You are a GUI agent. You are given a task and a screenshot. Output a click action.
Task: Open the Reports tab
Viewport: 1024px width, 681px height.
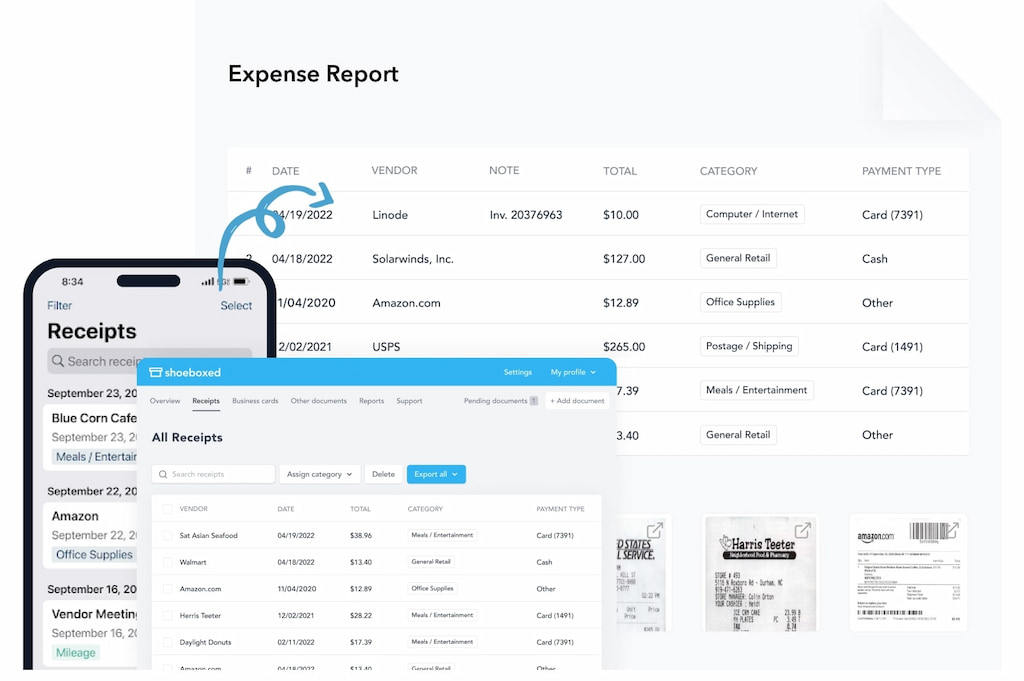pos(371,400)
